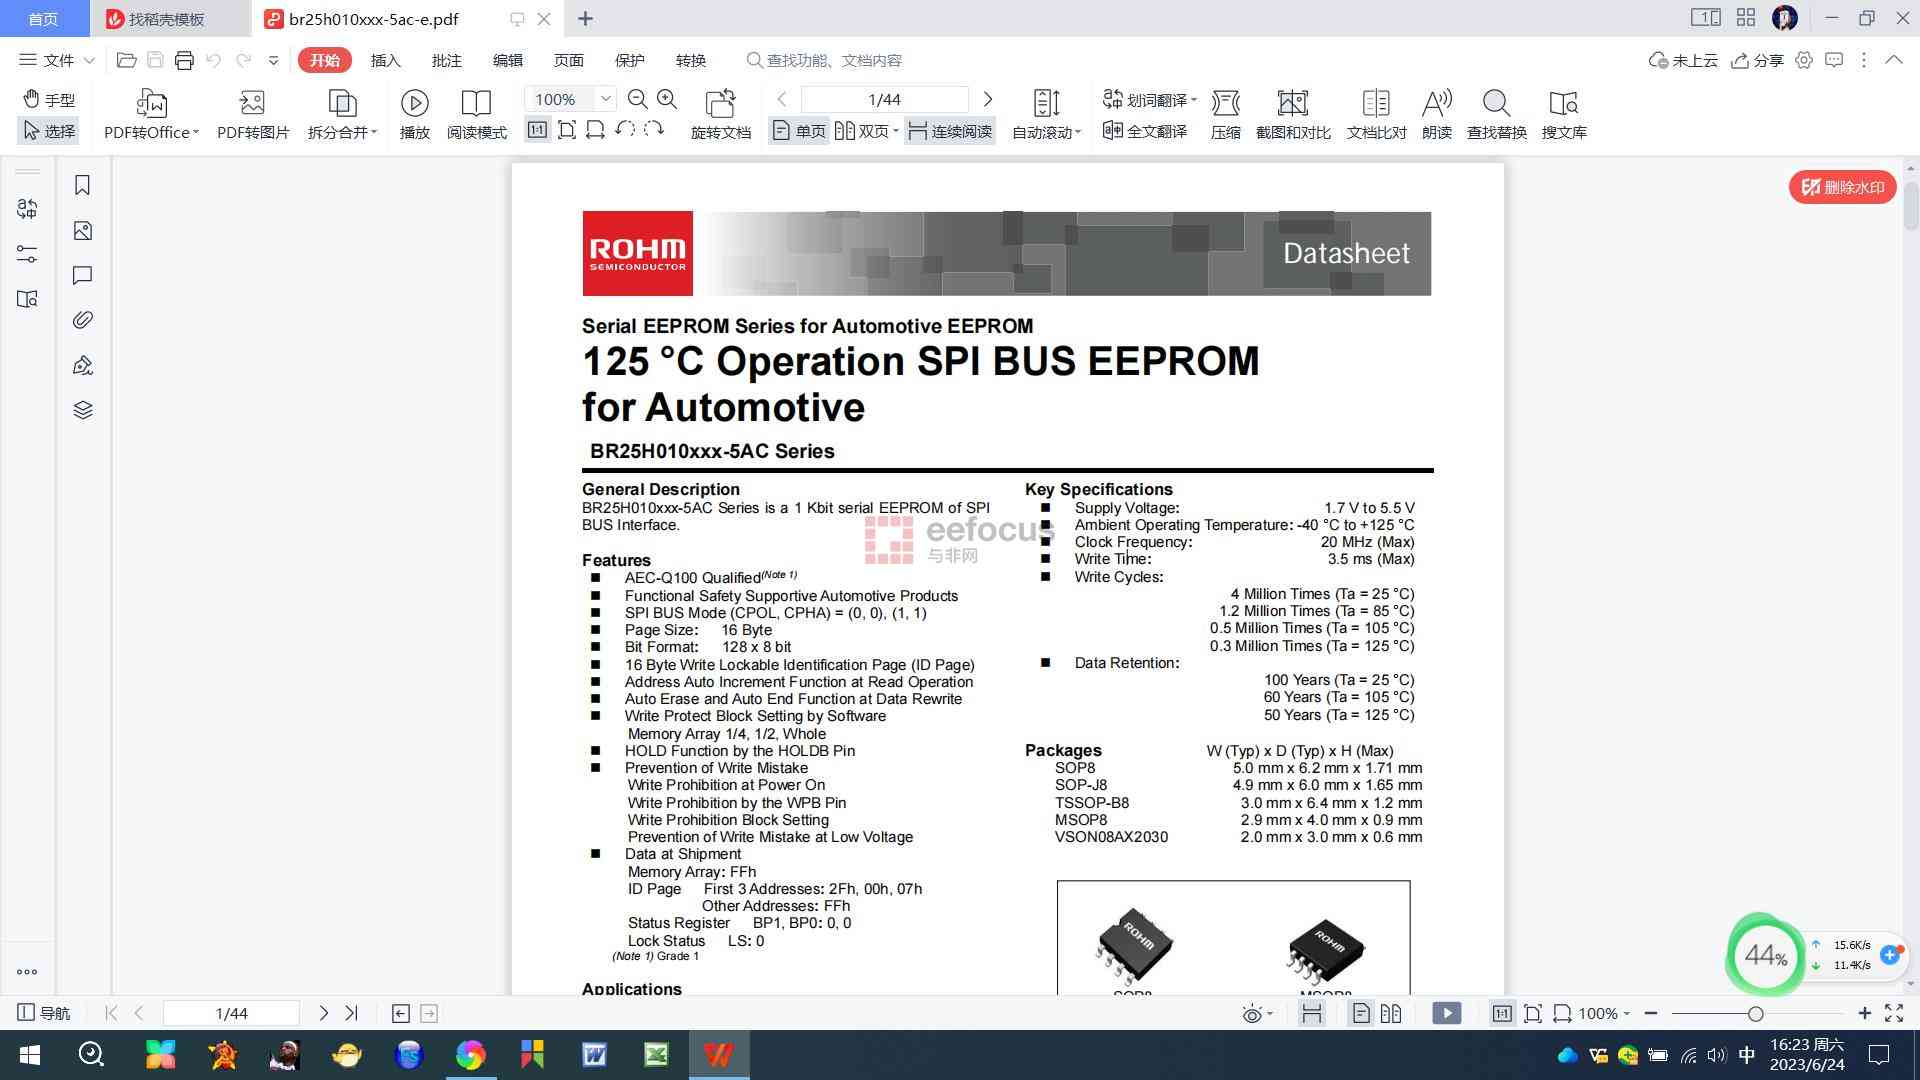The width and height of the screenshot is (1920, 1080).
Task: Expand the 拆分合并 dropdown
Action: pos(374,132)
